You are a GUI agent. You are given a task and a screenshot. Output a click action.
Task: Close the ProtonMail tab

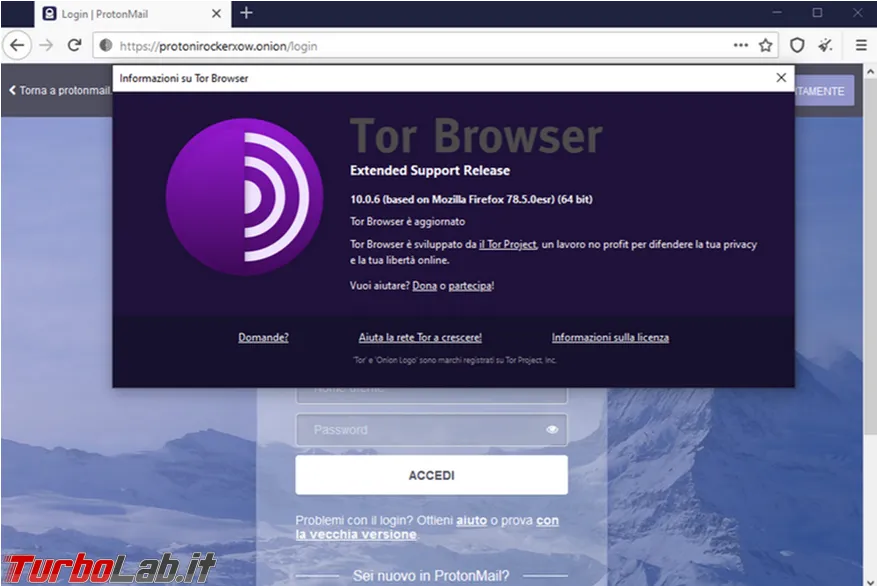point(216,14)
